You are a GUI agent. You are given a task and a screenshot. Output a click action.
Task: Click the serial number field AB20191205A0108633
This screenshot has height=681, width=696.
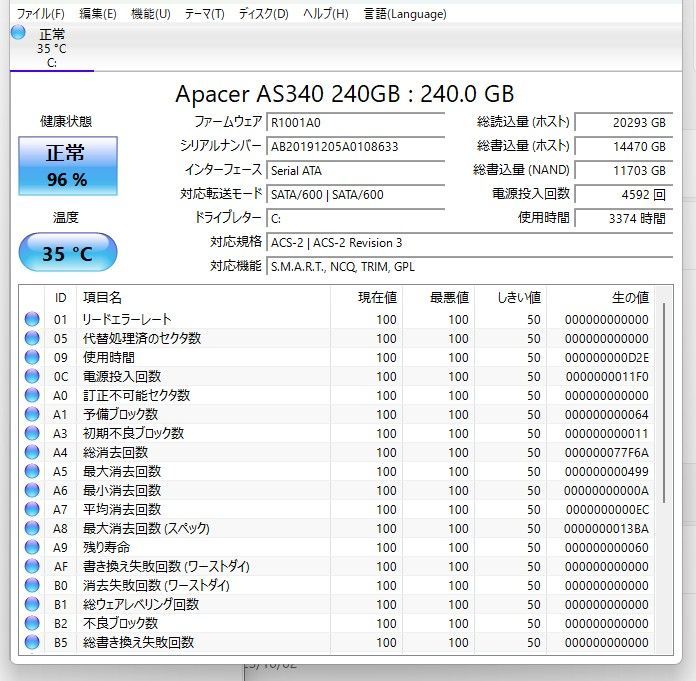pyautogui.click(x=356, y=146)
